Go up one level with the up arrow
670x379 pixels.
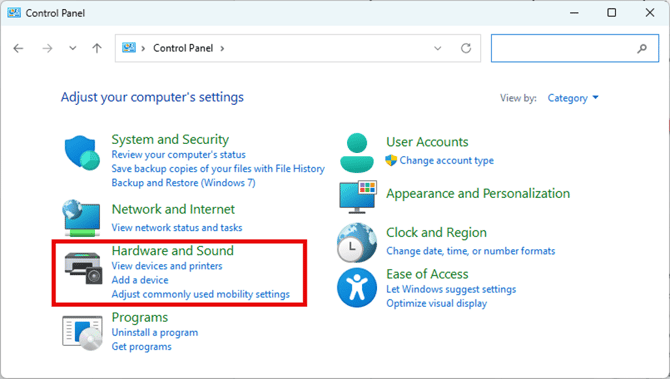(97, 48)
